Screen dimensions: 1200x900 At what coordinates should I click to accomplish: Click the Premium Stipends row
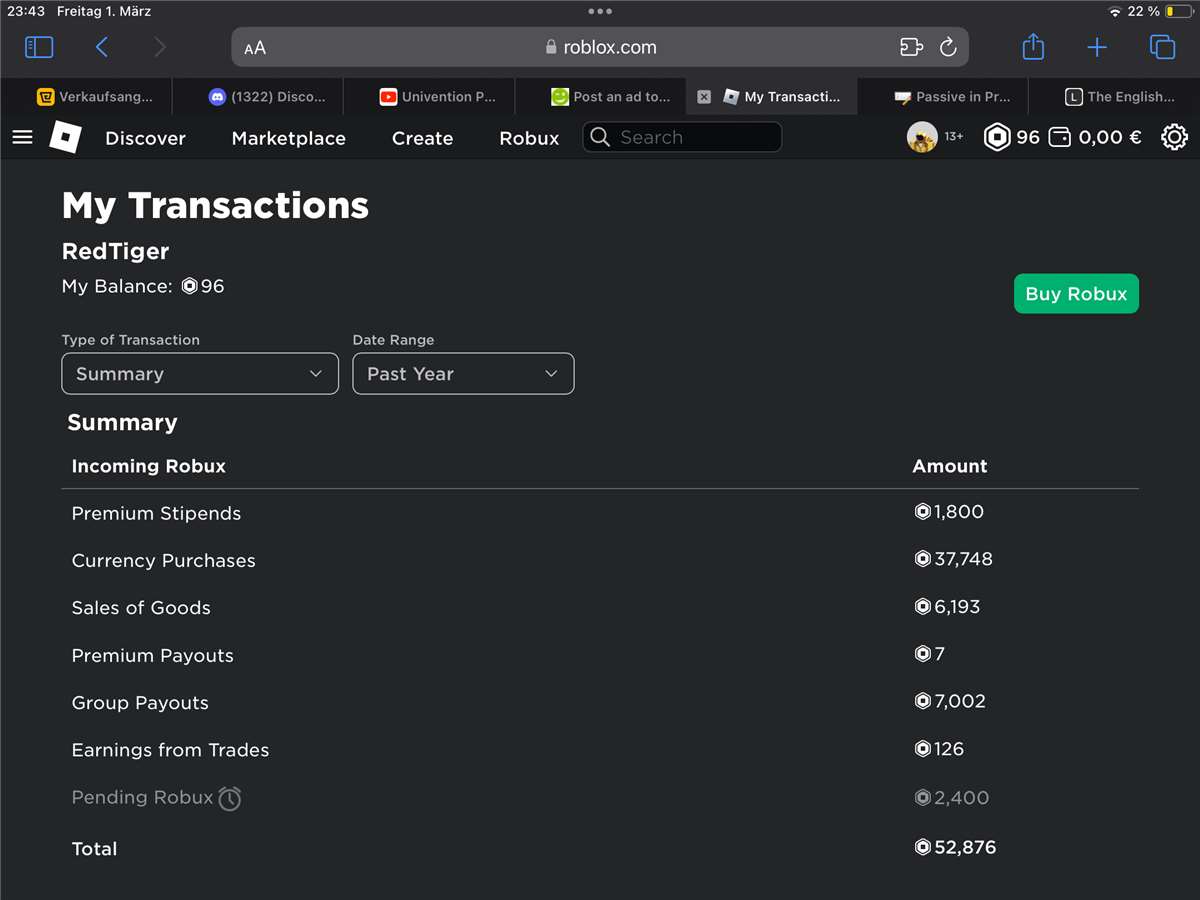[600, 513]
